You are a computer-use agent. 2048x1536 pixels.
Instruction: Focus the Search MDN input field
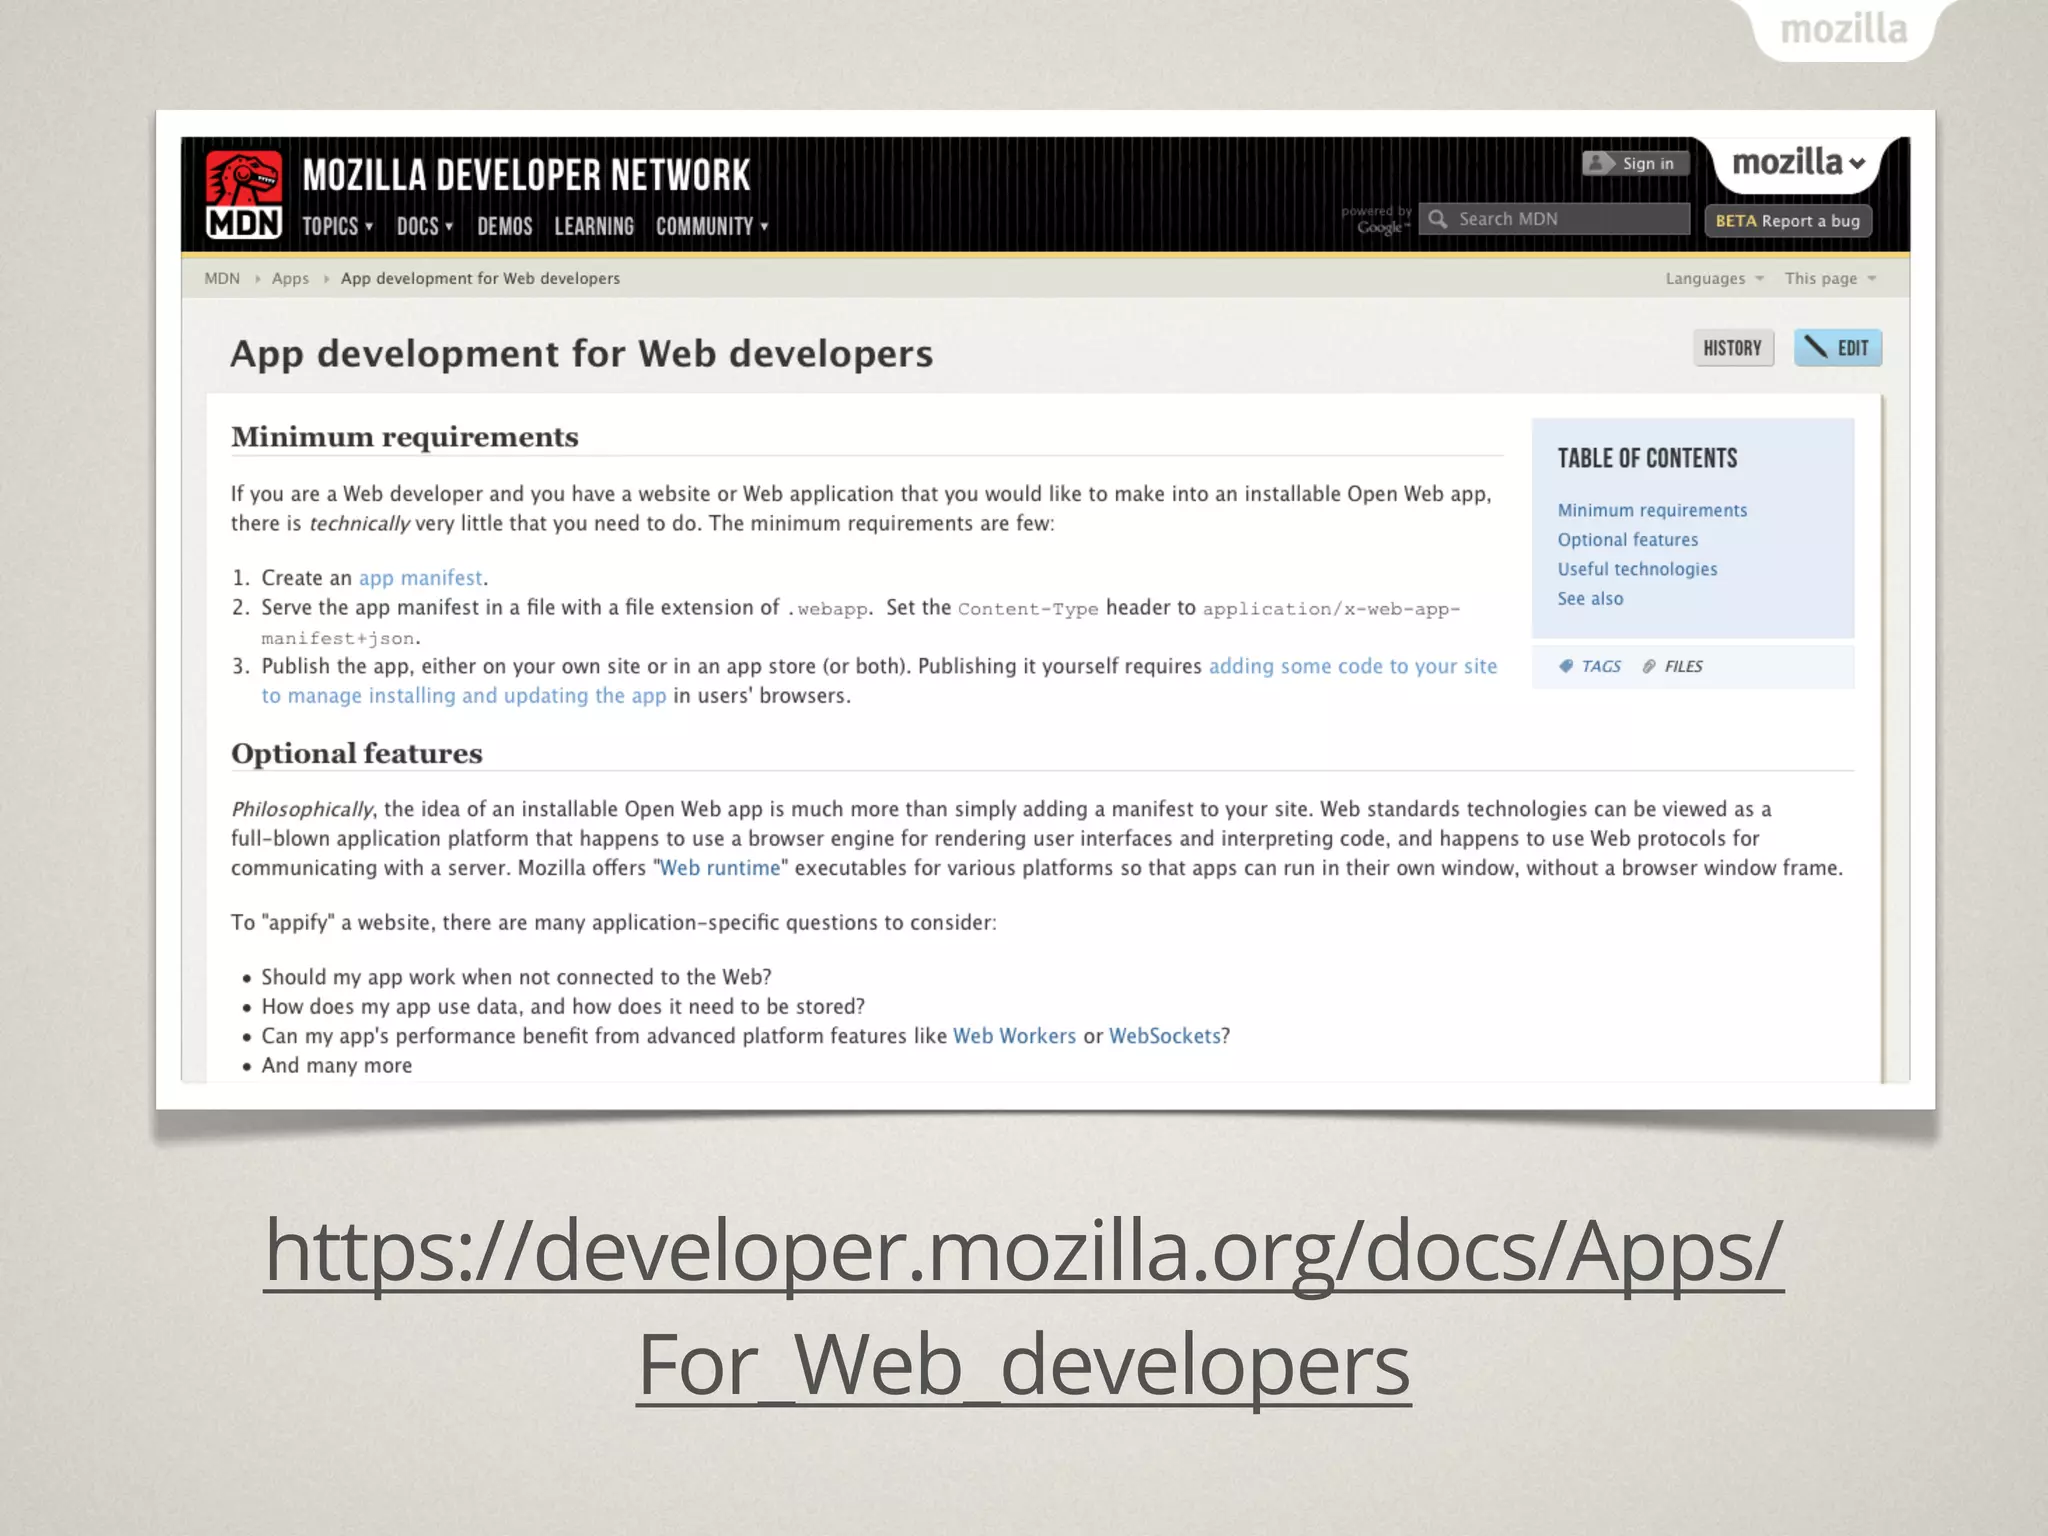(x=1555, y=218)
